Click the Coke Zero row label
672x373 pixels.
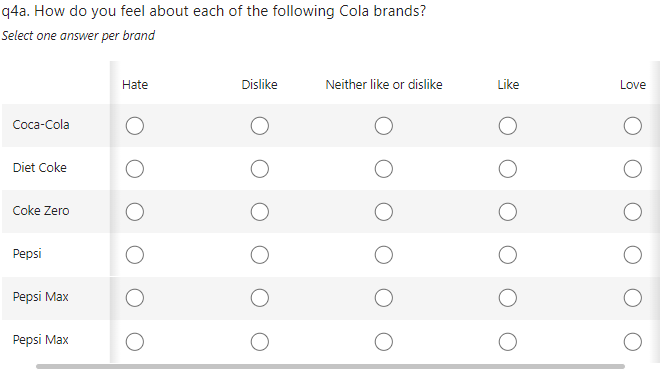41,211
